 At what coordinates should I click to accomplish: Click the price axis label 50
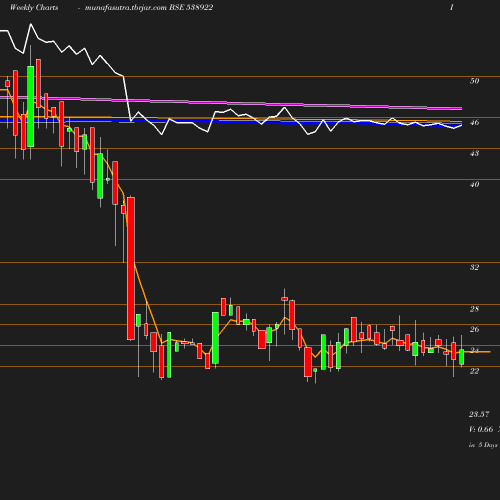[474, 81]
